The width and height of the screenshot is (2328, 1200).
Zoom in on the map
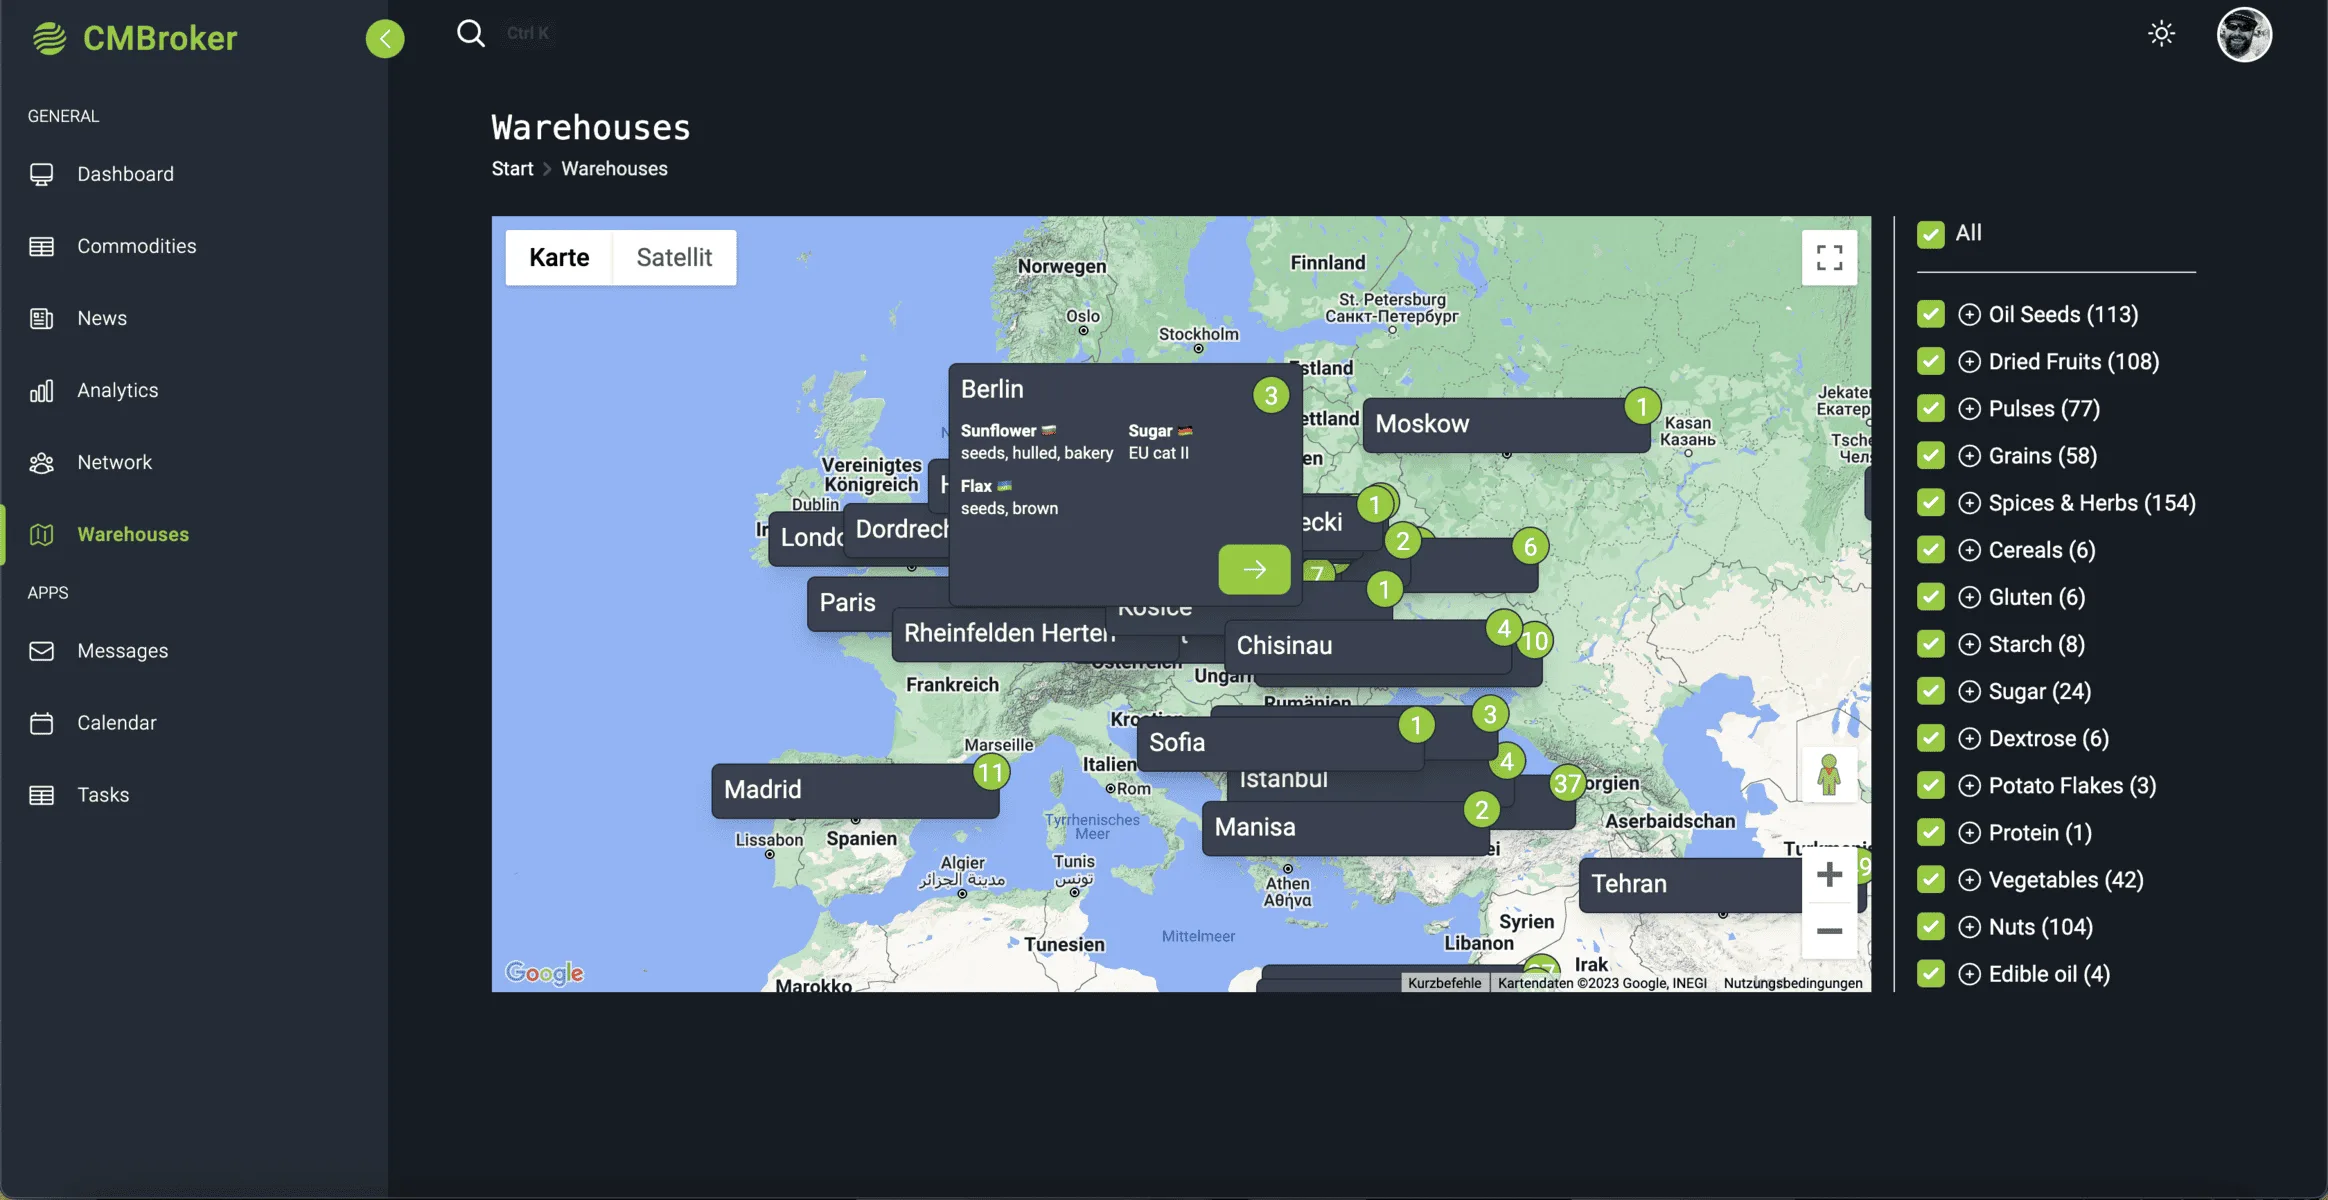pyautogui.click(x=1829, y=875)
